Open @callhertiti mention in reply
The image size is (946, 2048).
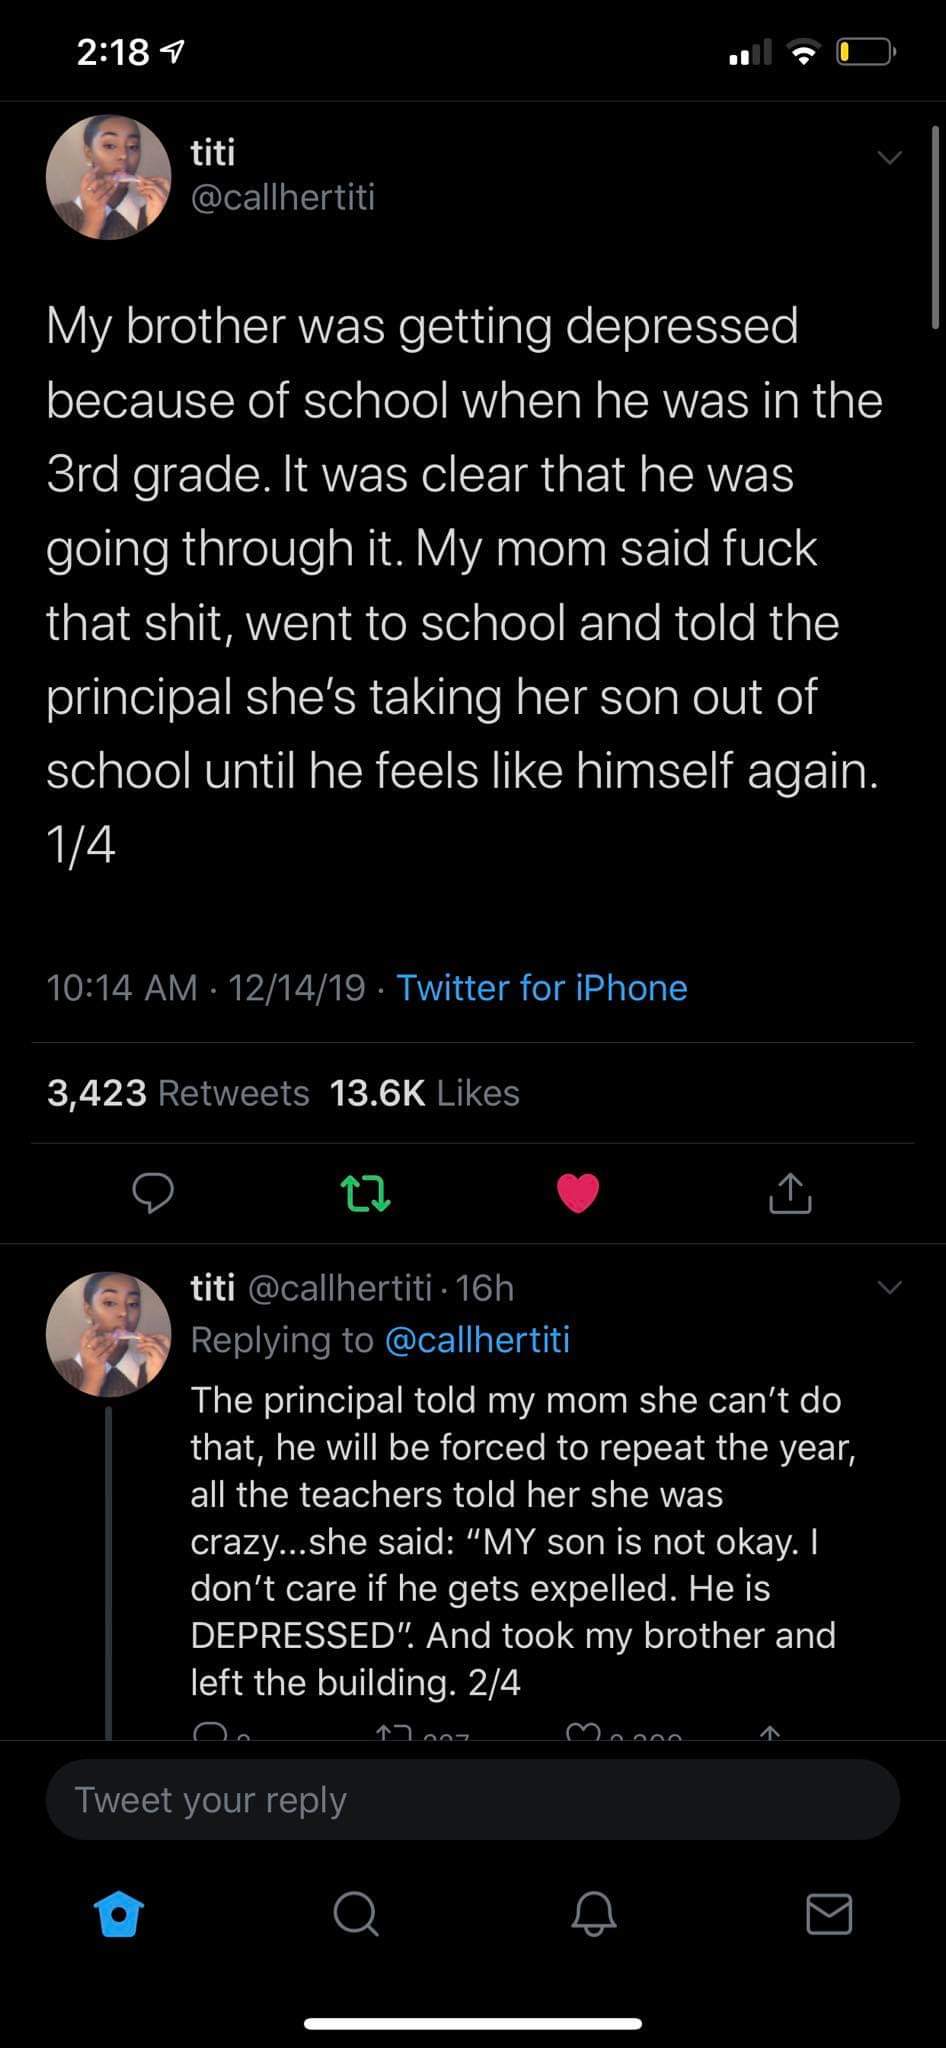(477, 1340)
